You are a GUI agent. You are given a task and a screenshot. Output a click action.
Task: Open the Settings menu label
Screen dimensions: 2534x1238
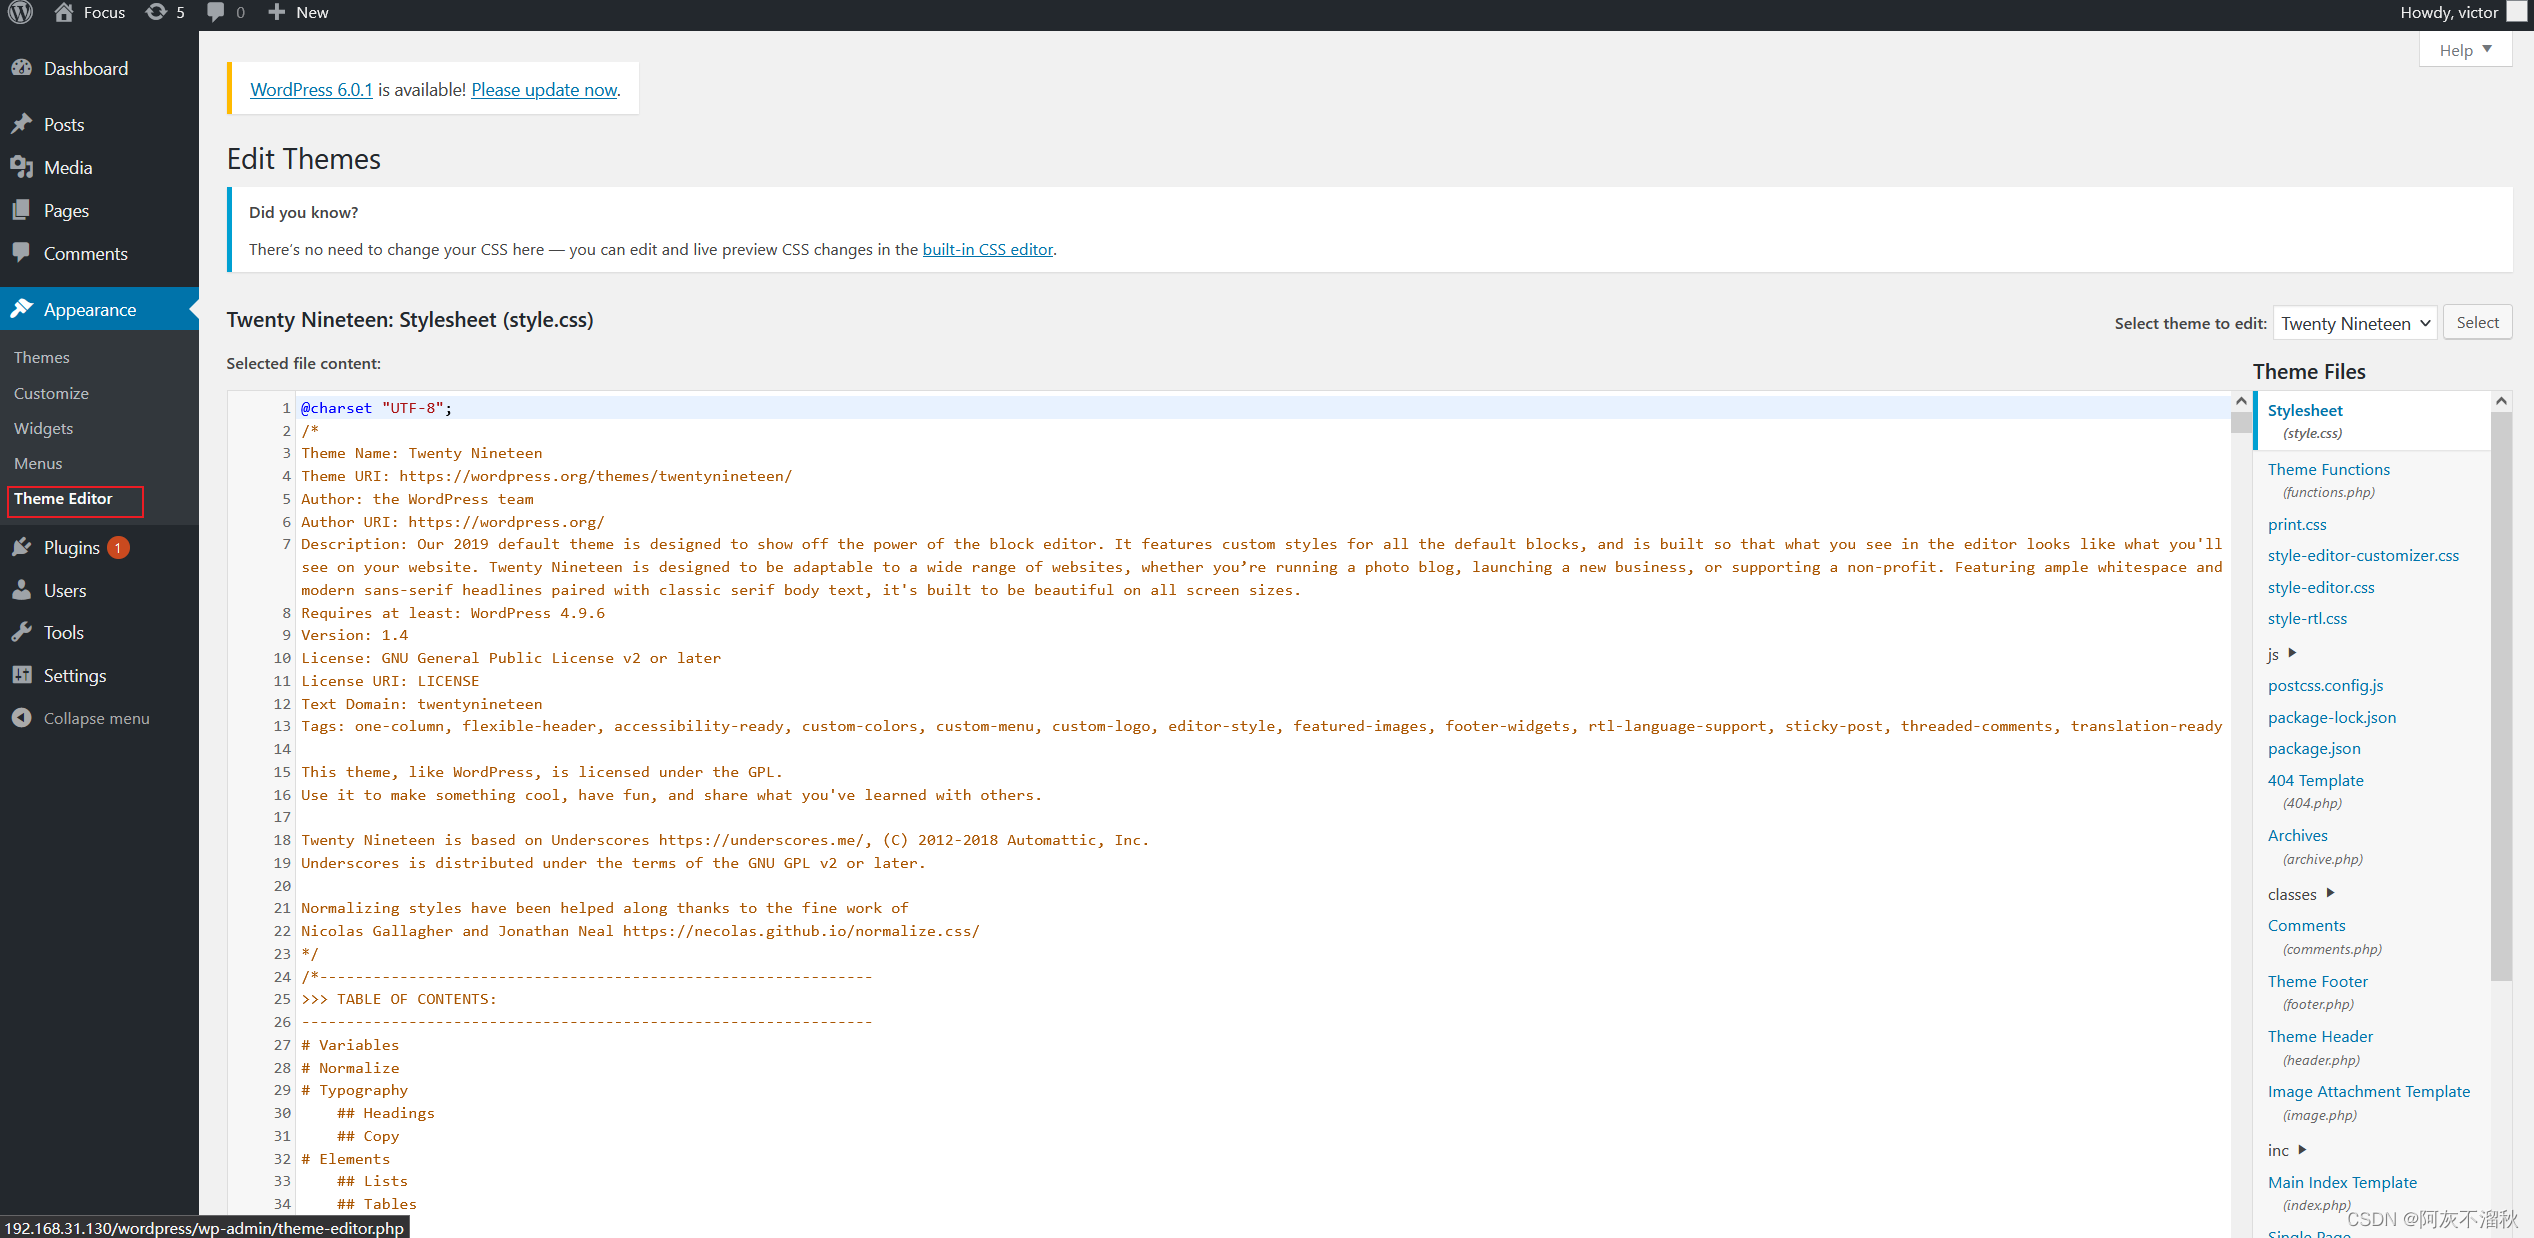75,675
